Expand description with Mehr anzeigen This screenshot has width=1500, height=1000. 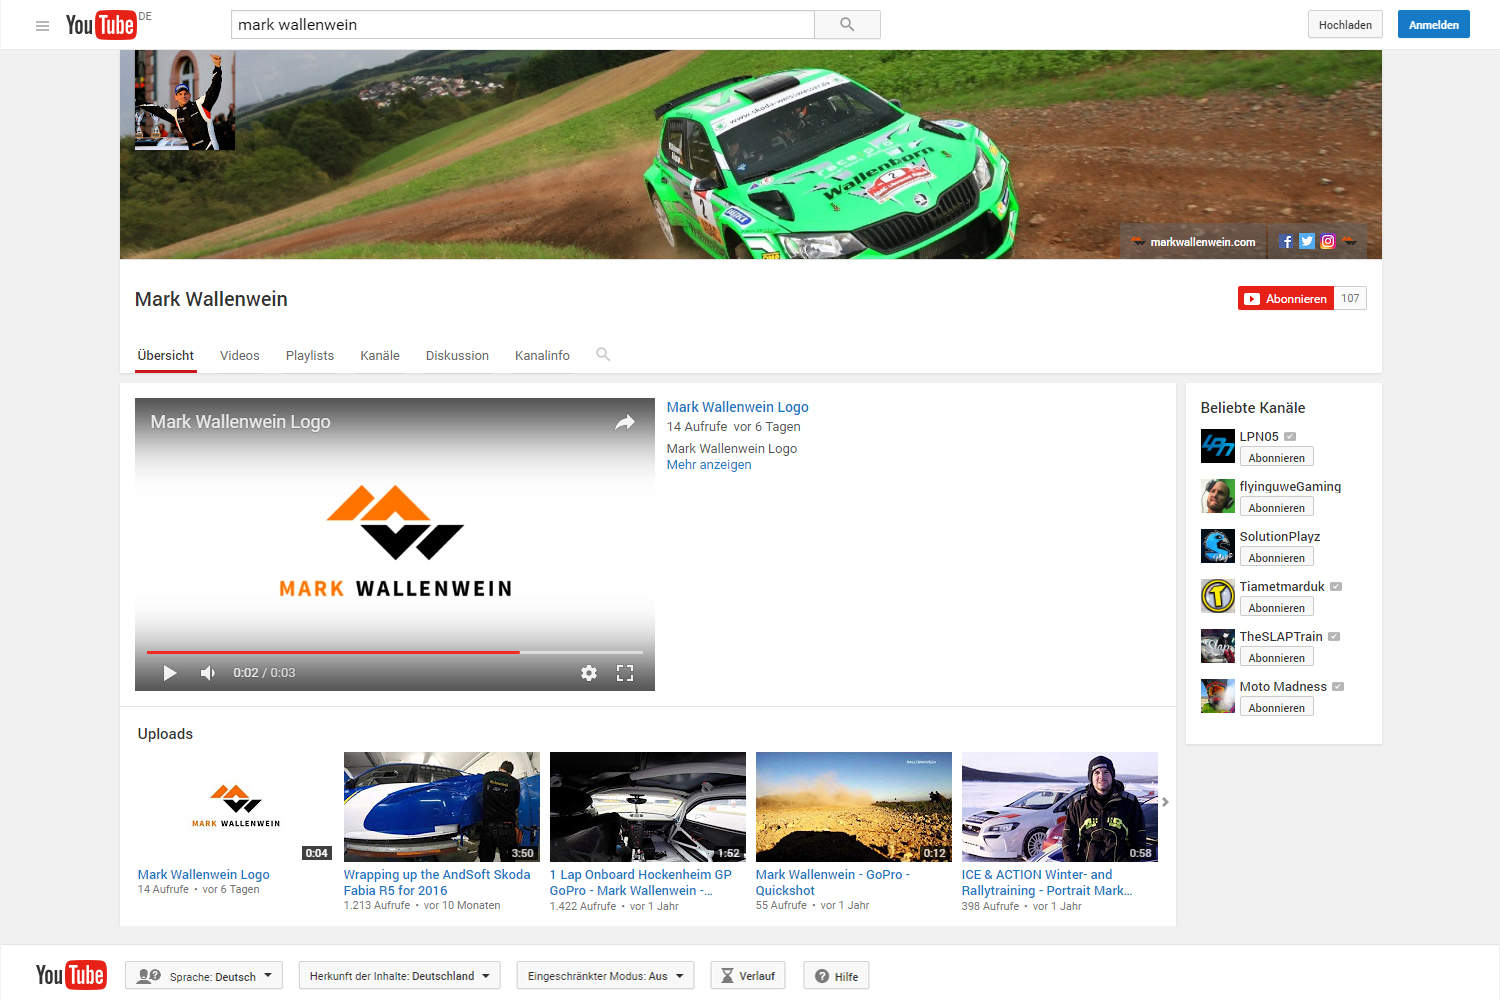[x=709, y=465]
